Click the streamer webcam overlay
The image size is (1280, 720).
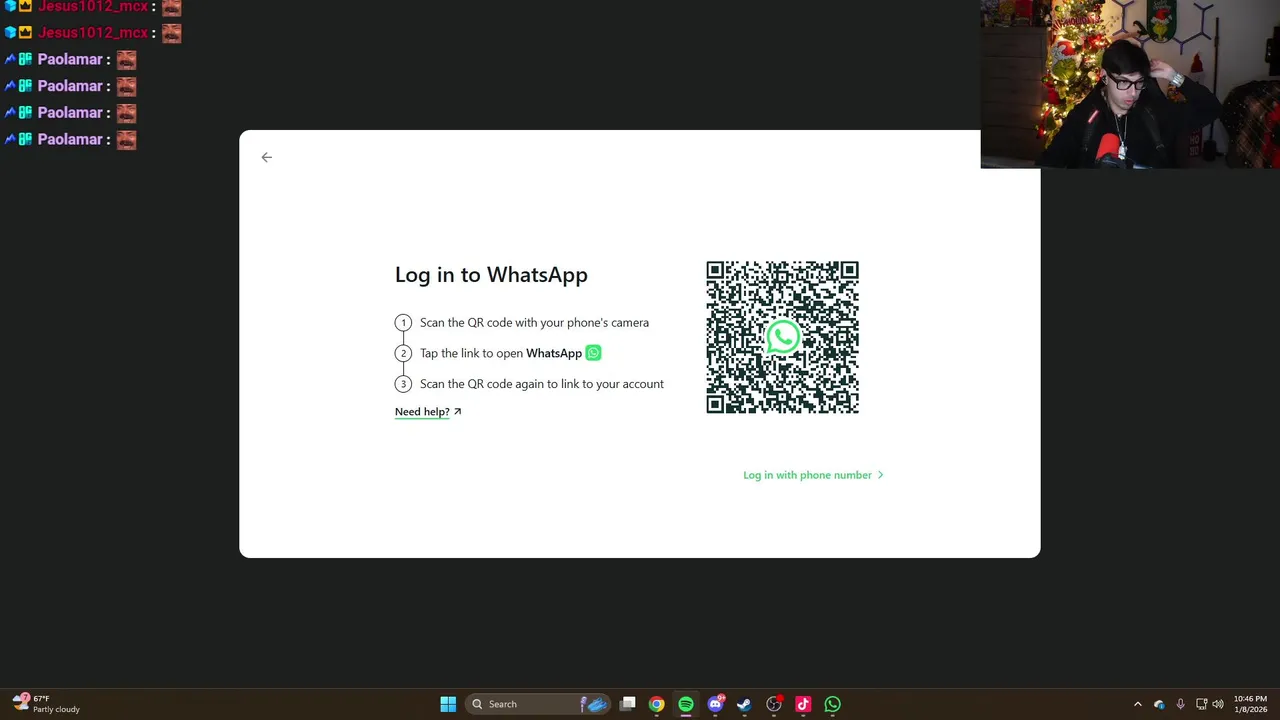[x=1130, y=84]
